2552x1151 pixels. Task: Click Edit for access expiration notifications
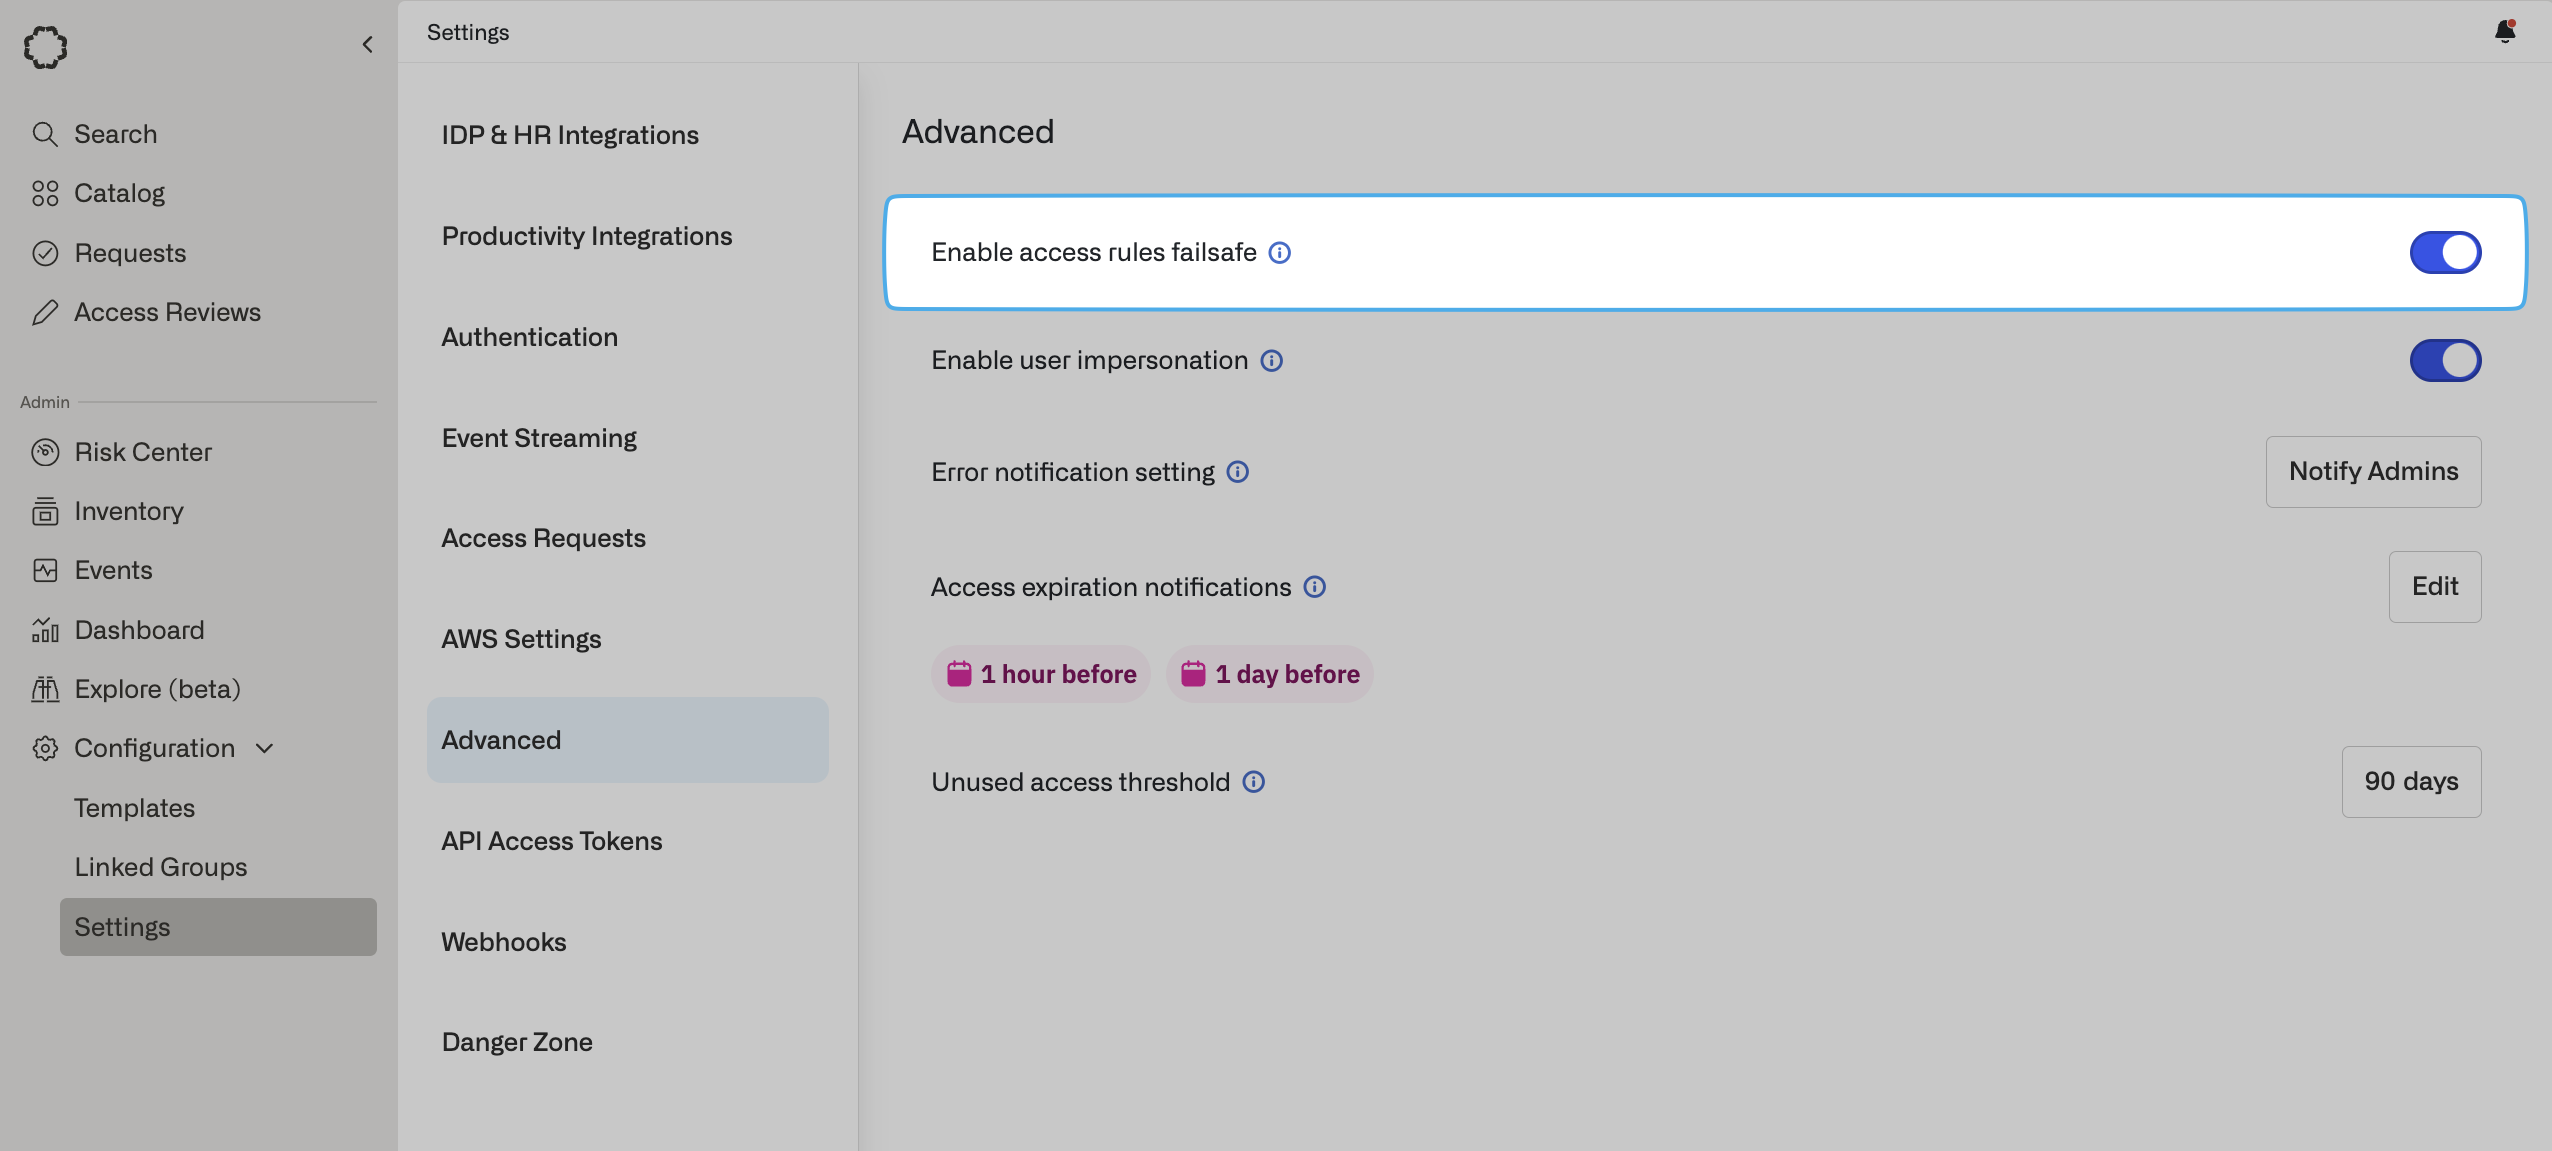pyautogui.click(x=2434, y=586)
